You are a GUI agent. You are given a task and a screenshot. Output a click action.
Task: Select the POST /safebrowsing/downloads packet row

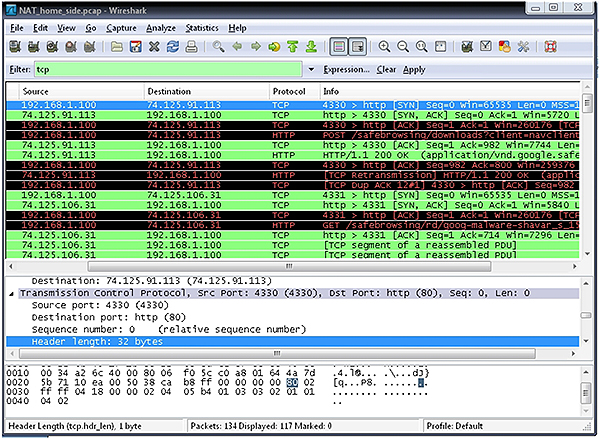point(293,135)
